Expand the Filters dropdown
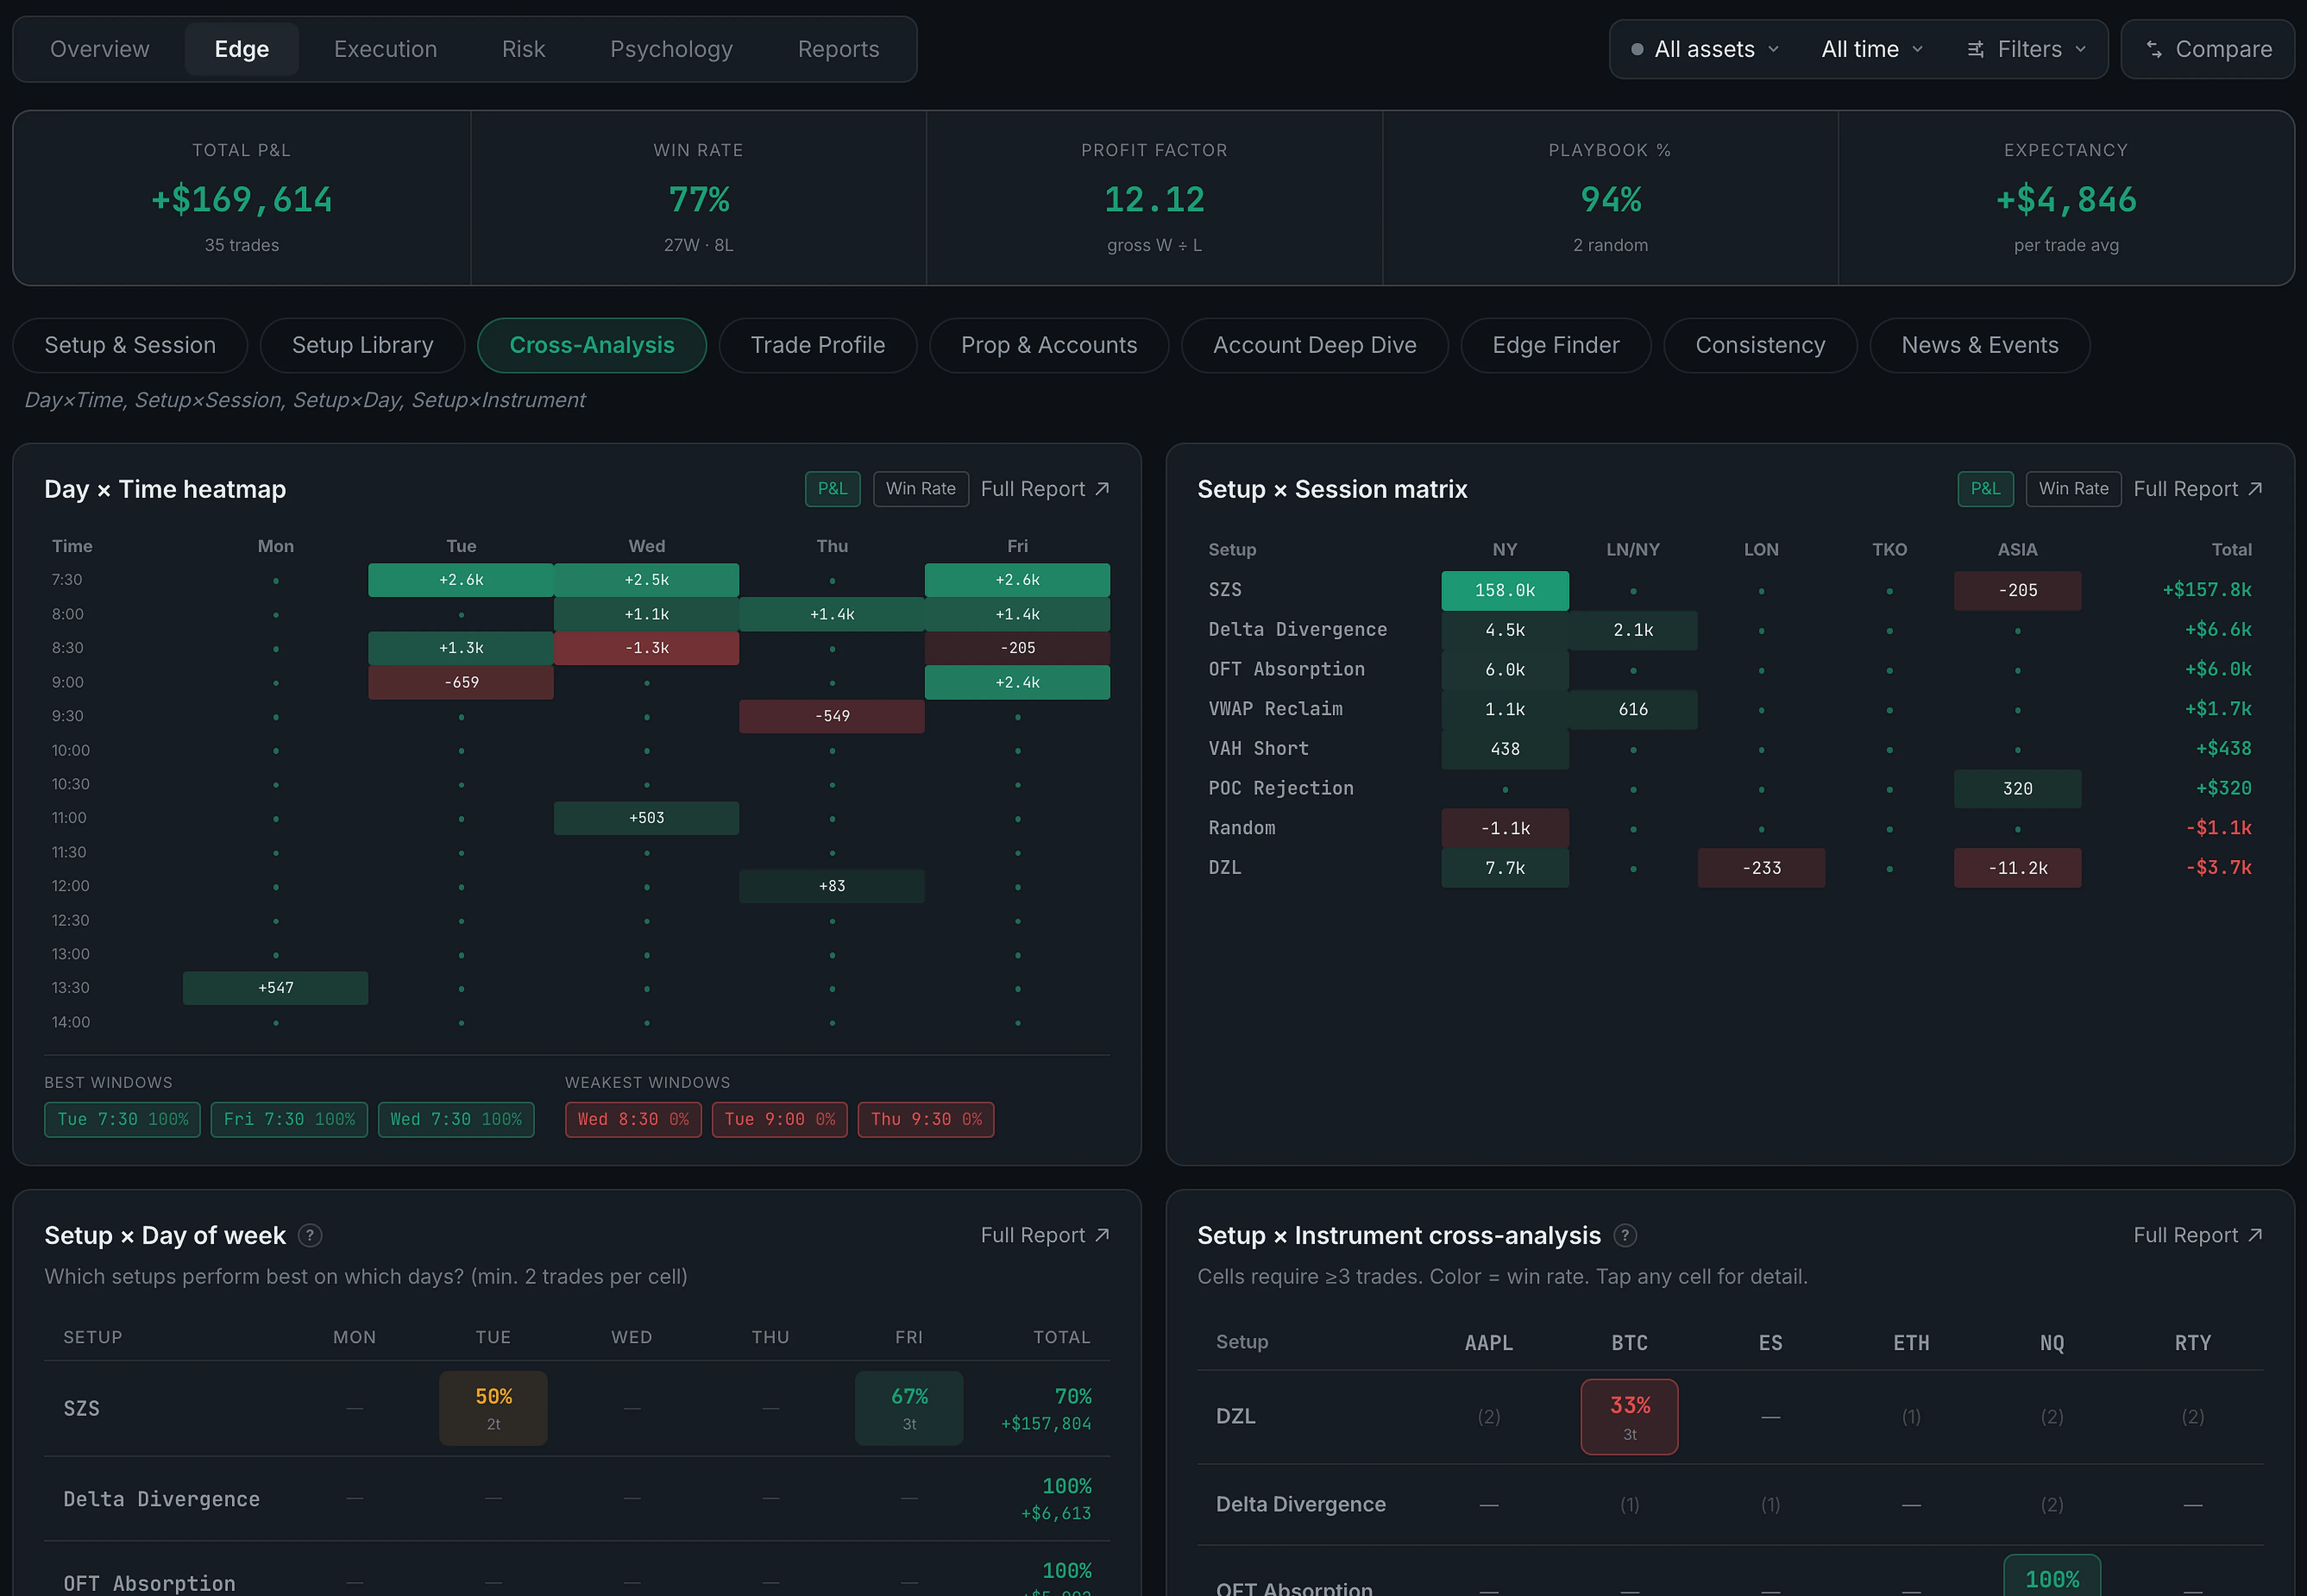 [x=2027, y=49]
